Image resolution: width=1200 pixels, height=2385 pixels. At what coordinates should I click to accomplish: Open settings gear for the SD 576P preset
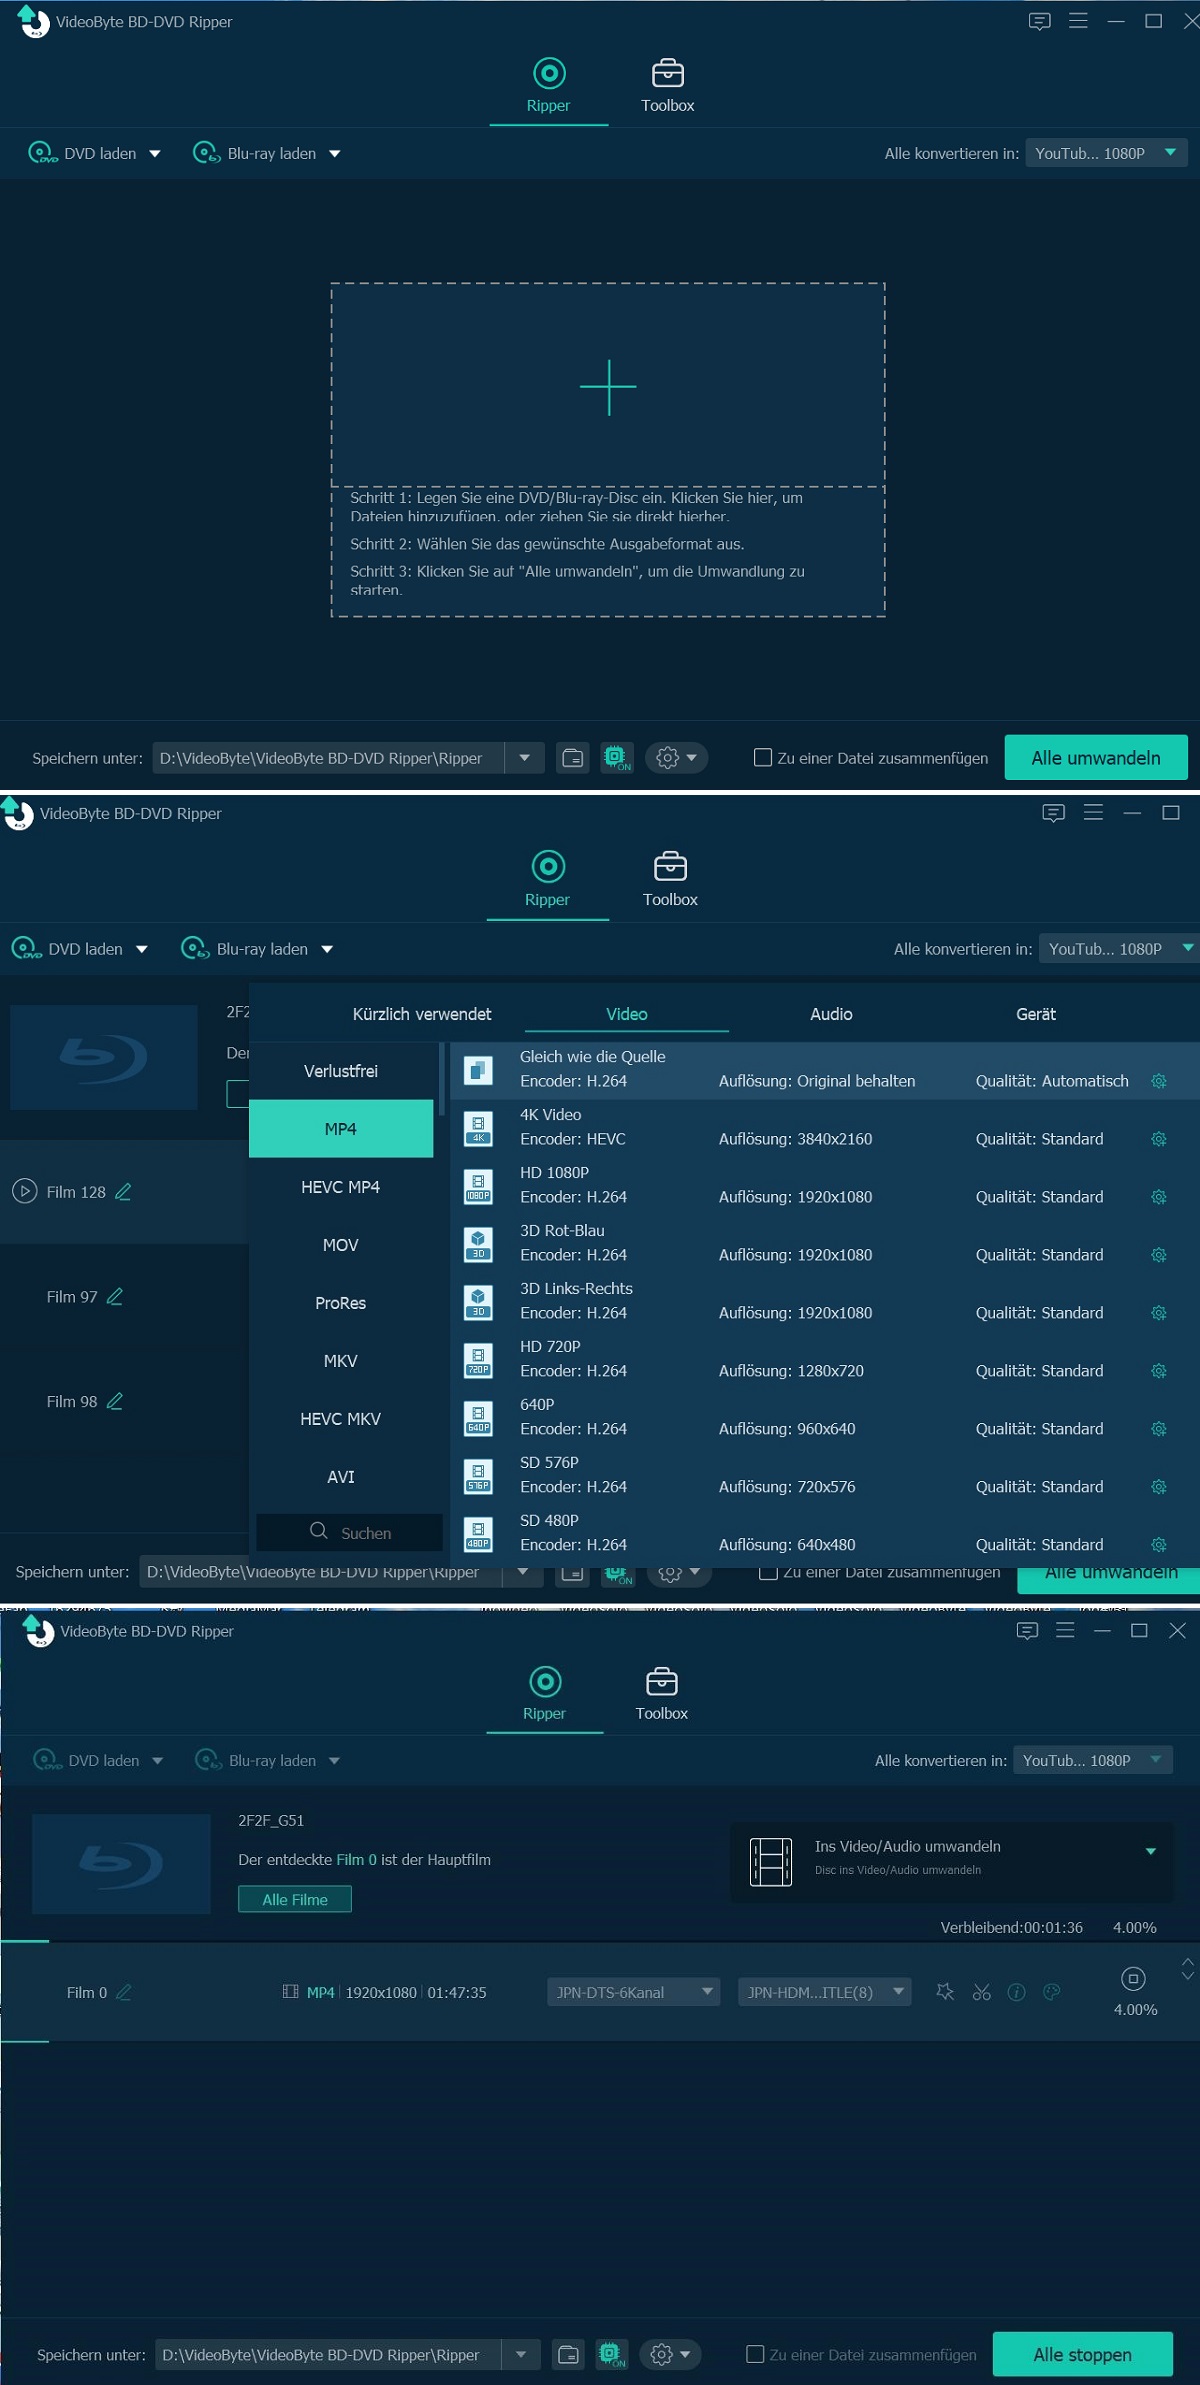click(x=1159, y=1487)
